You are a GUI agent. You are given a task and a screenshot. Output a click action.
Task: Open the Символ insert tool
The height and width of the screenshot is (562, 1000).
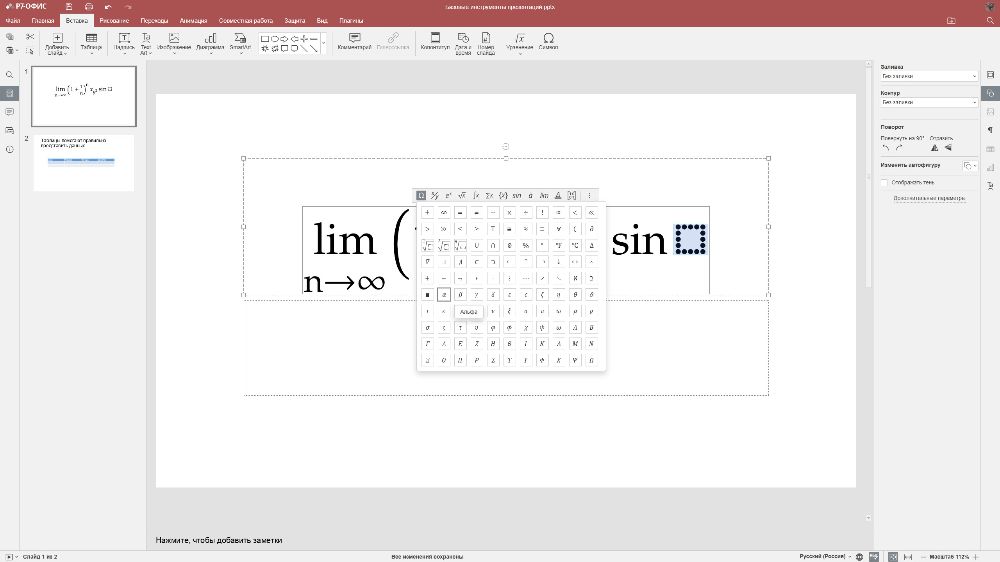[548, 41]
